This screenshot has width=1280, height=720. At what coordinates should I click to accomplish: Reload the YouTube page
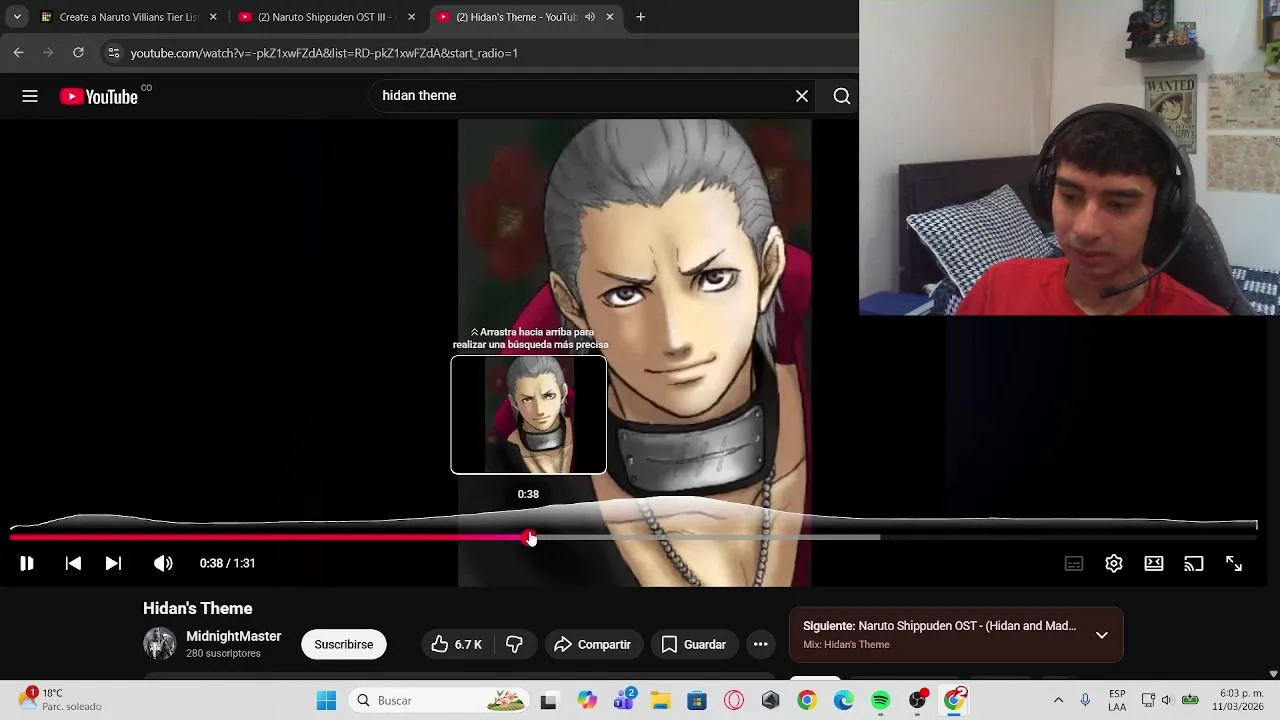(78, 53)
